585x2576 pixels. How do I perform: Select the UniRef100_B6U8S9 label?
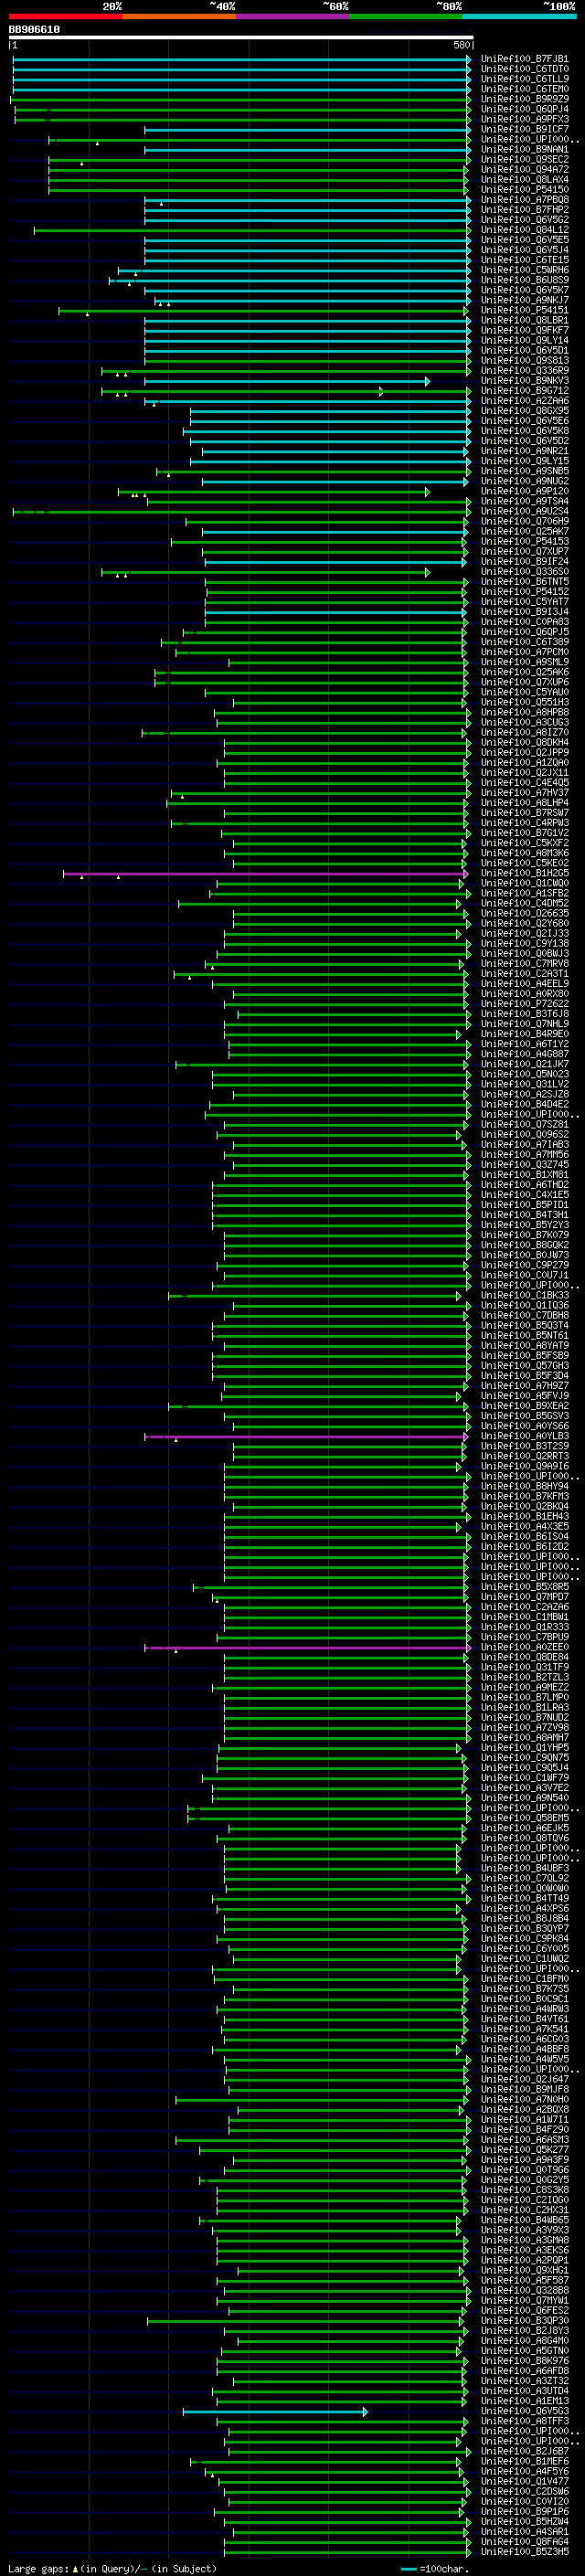click(525, 280)
